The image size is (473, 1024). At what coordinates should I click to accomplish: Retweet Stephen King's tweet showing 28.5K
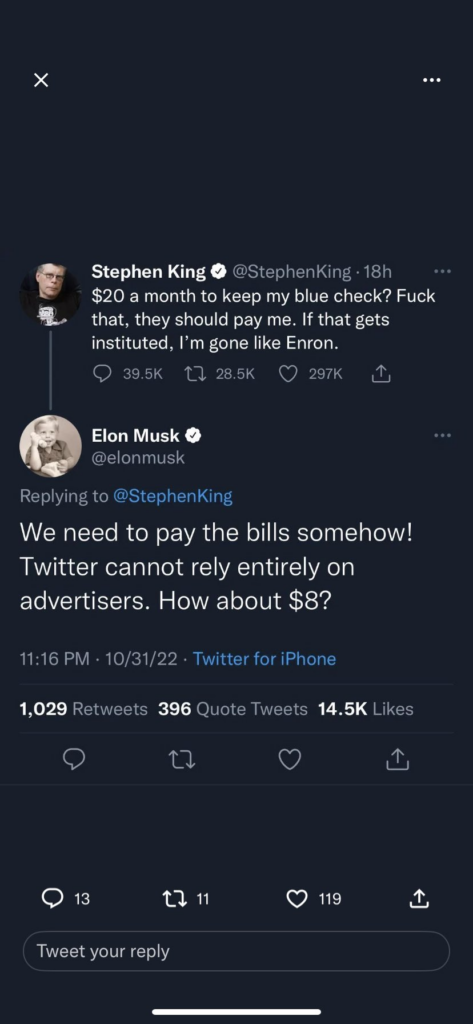pos(220,374)
